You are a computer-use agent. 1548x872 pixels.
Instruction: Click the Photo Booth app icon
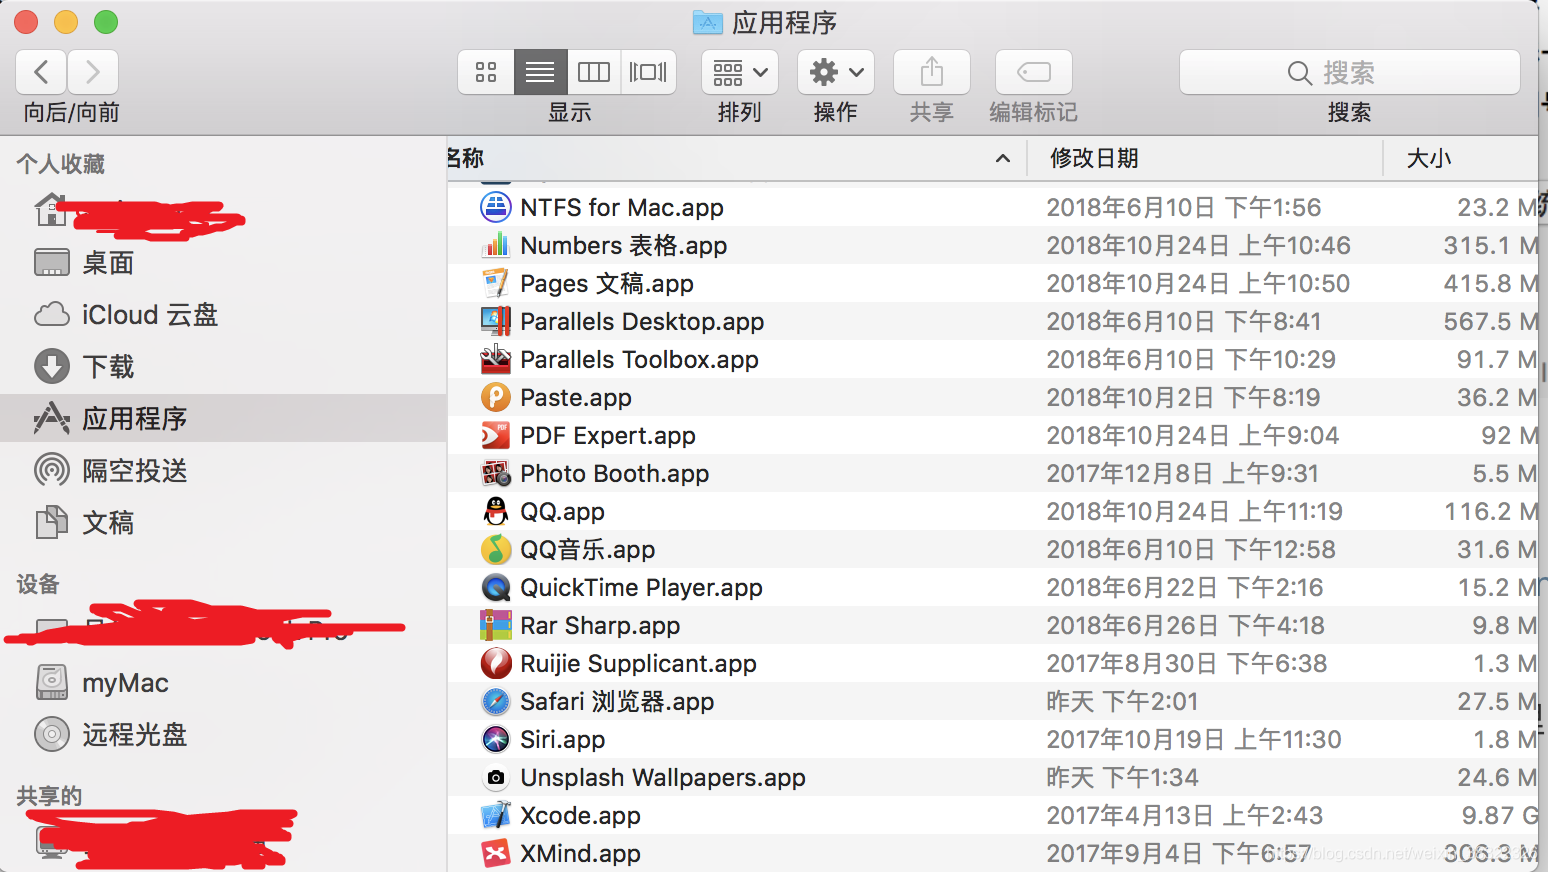click(496, 473)
